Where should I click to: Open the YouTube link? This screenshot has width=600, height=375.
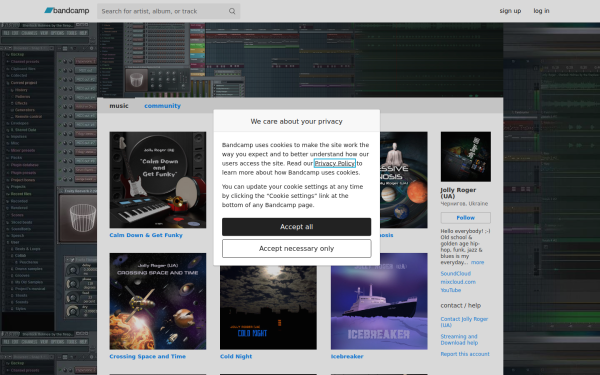click(x=450, y=290)
